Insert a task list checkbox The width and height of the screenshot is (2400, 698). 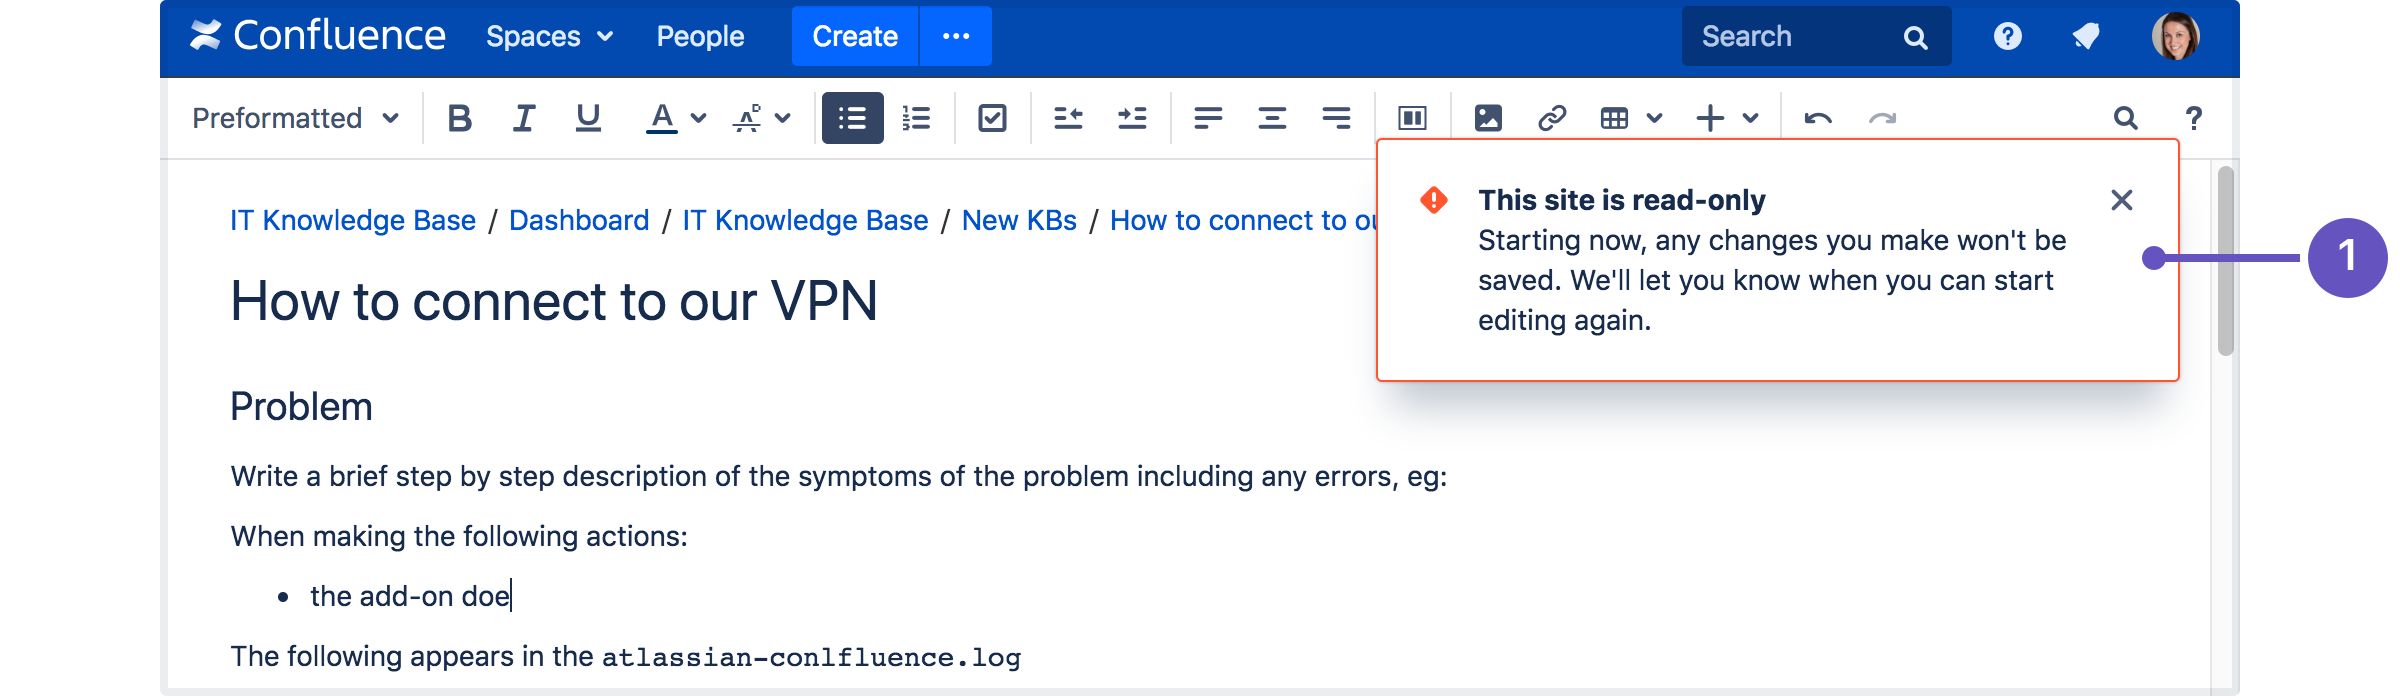992,118
